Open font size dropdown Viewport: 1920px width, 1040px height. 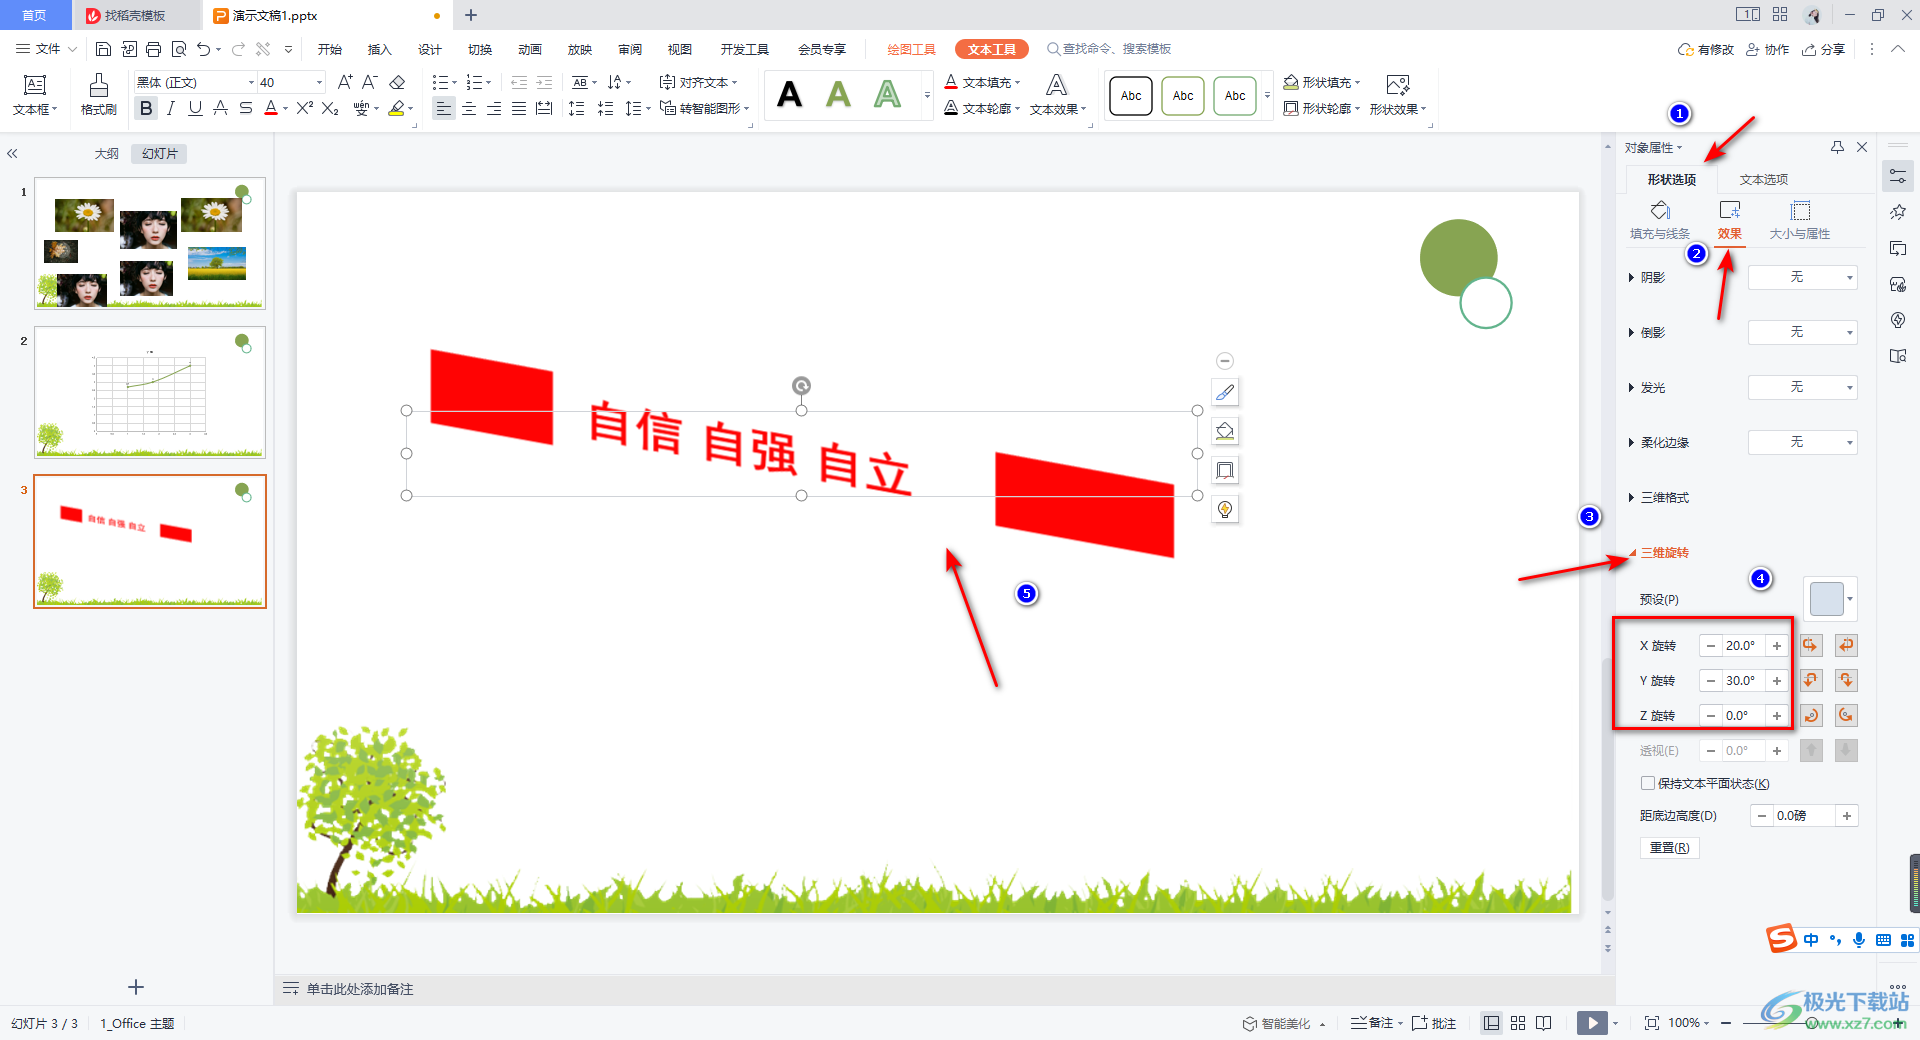click(319, 82)
